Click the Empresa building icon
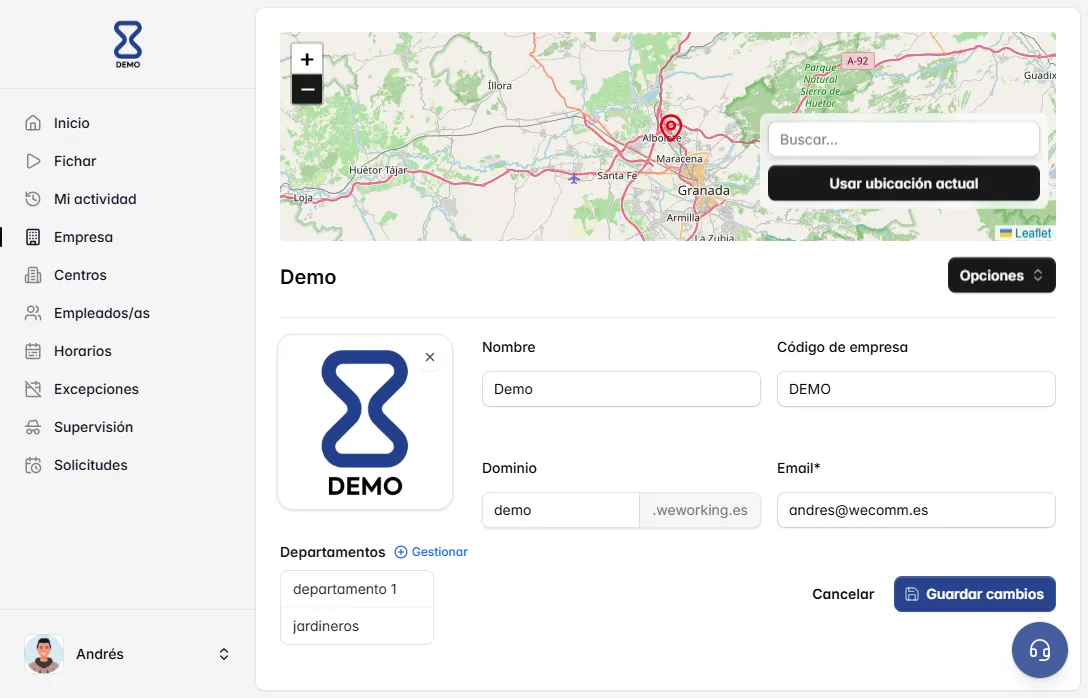Image resolution: width=1088 pixels, height=698 pixels. [33, 237]
